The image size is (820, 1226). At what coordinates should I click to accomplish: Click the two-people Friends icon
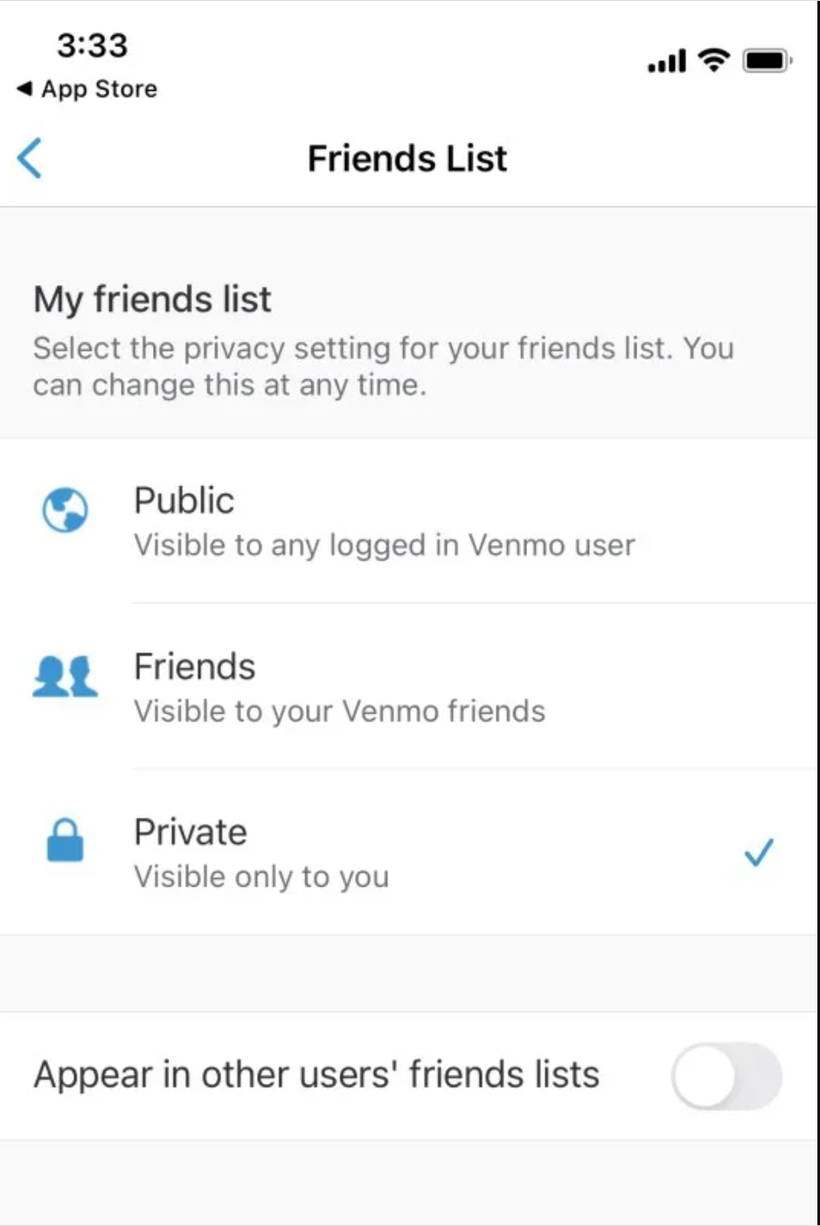(65, 677)
